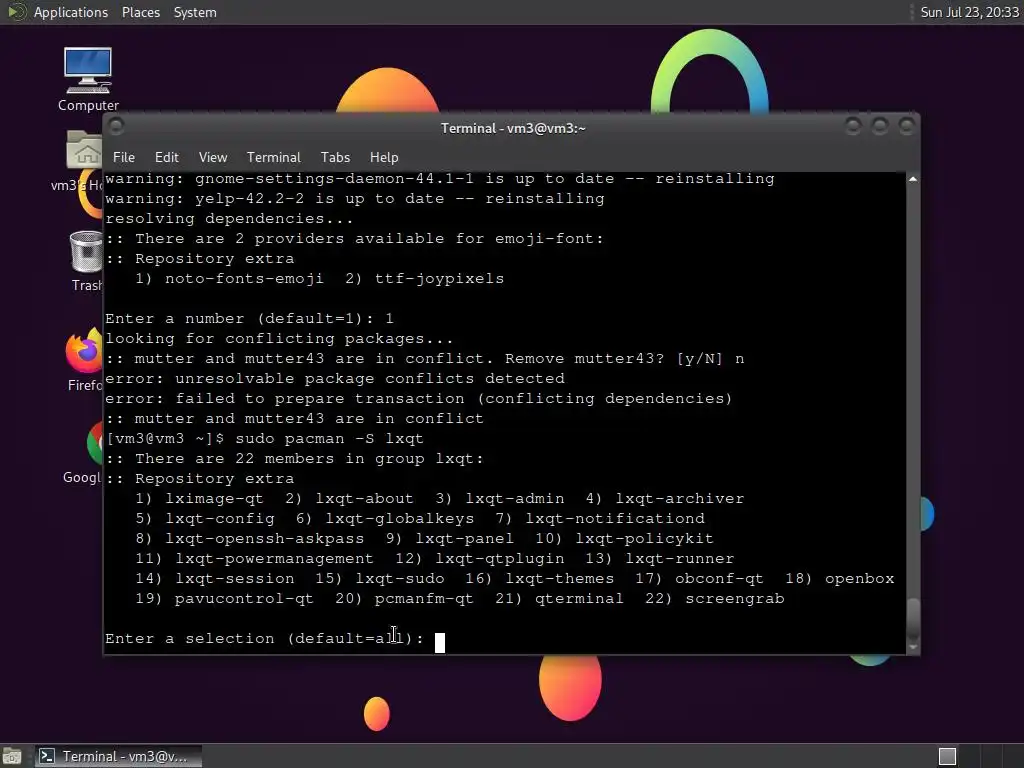Screen dimensions: 1024x768
Task: Click the text '16) lxqt-themes'
Action: point(539,579)
